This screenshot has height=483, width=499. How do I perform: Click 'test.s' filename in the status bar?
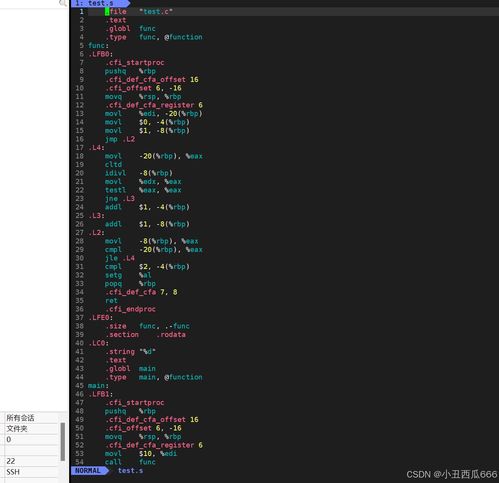point(130,471)
